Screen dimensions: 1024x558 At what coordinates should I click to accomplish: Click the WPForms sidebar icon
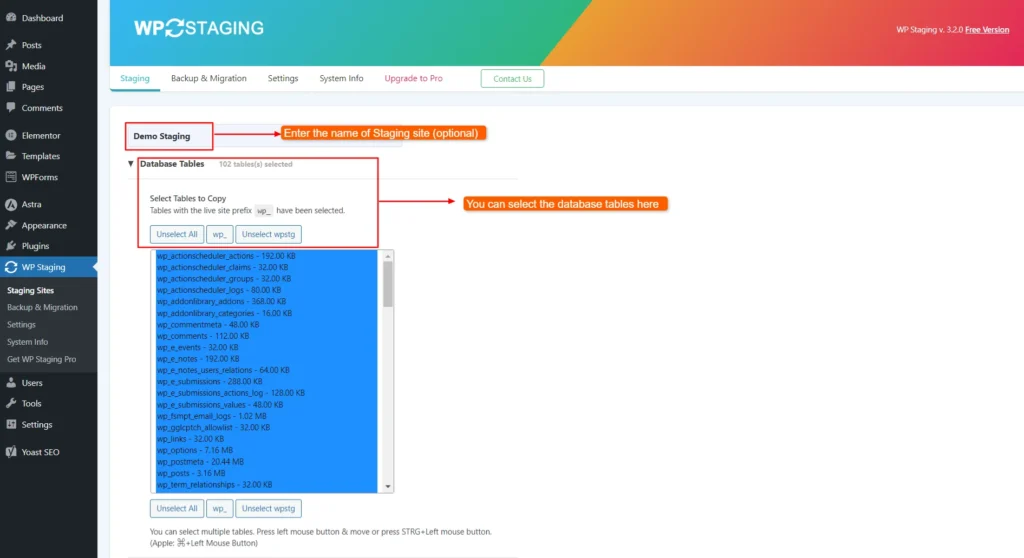10,177
